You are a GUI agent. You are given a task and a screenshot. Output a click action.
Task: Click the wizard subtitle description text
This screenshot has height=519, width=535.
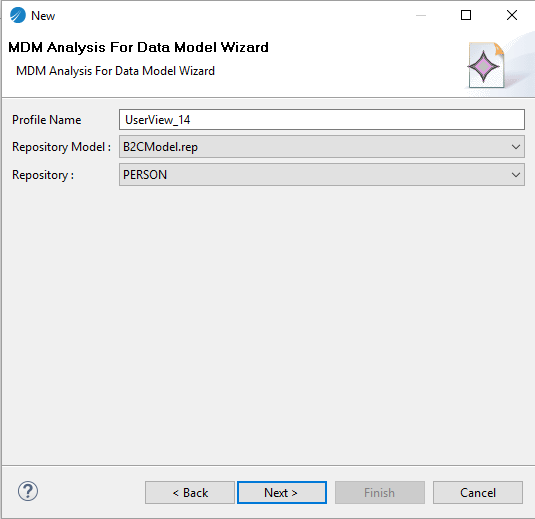click(116, 71)
